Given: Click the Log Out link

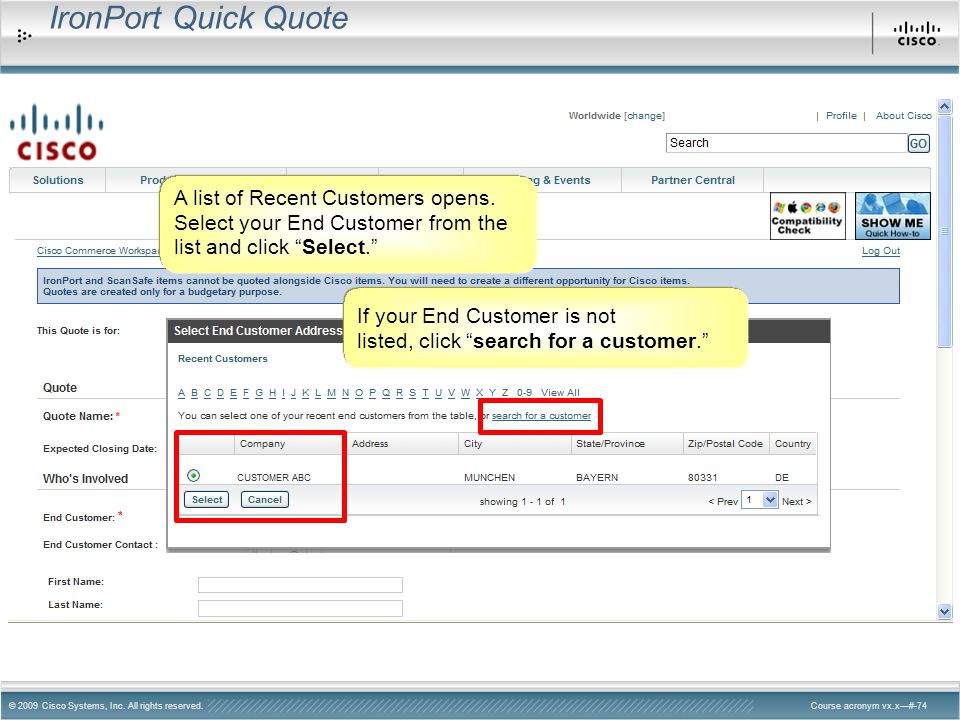Looking at the screenshot, I should pyautogui.click(x=880, y=251).
